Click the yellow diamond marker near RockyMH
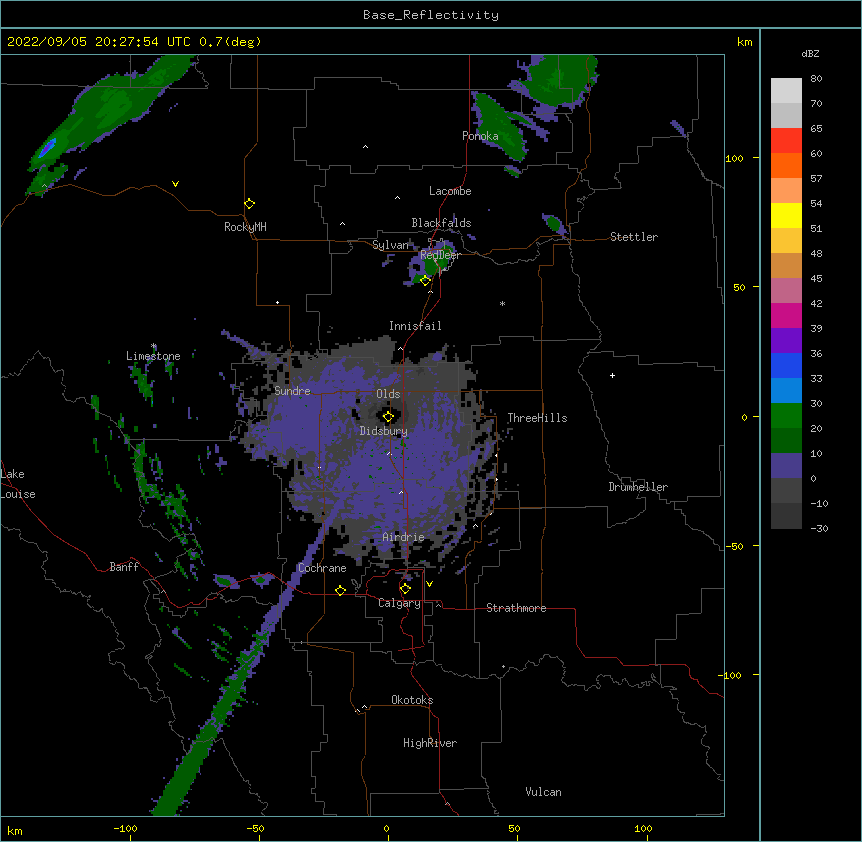Screen dimensions: 862x842 (250, 204)
